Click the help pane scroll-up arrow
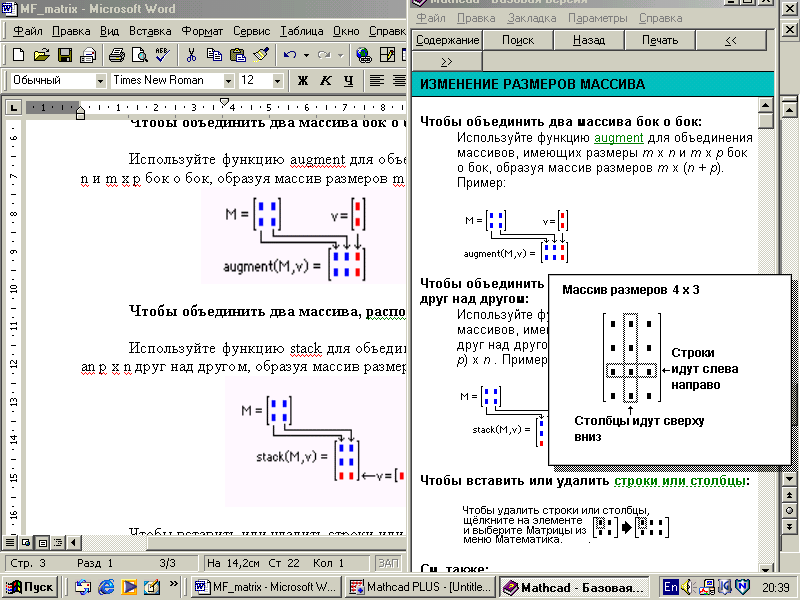This screenshot has height=600, width=800. (x=765, y=105)
